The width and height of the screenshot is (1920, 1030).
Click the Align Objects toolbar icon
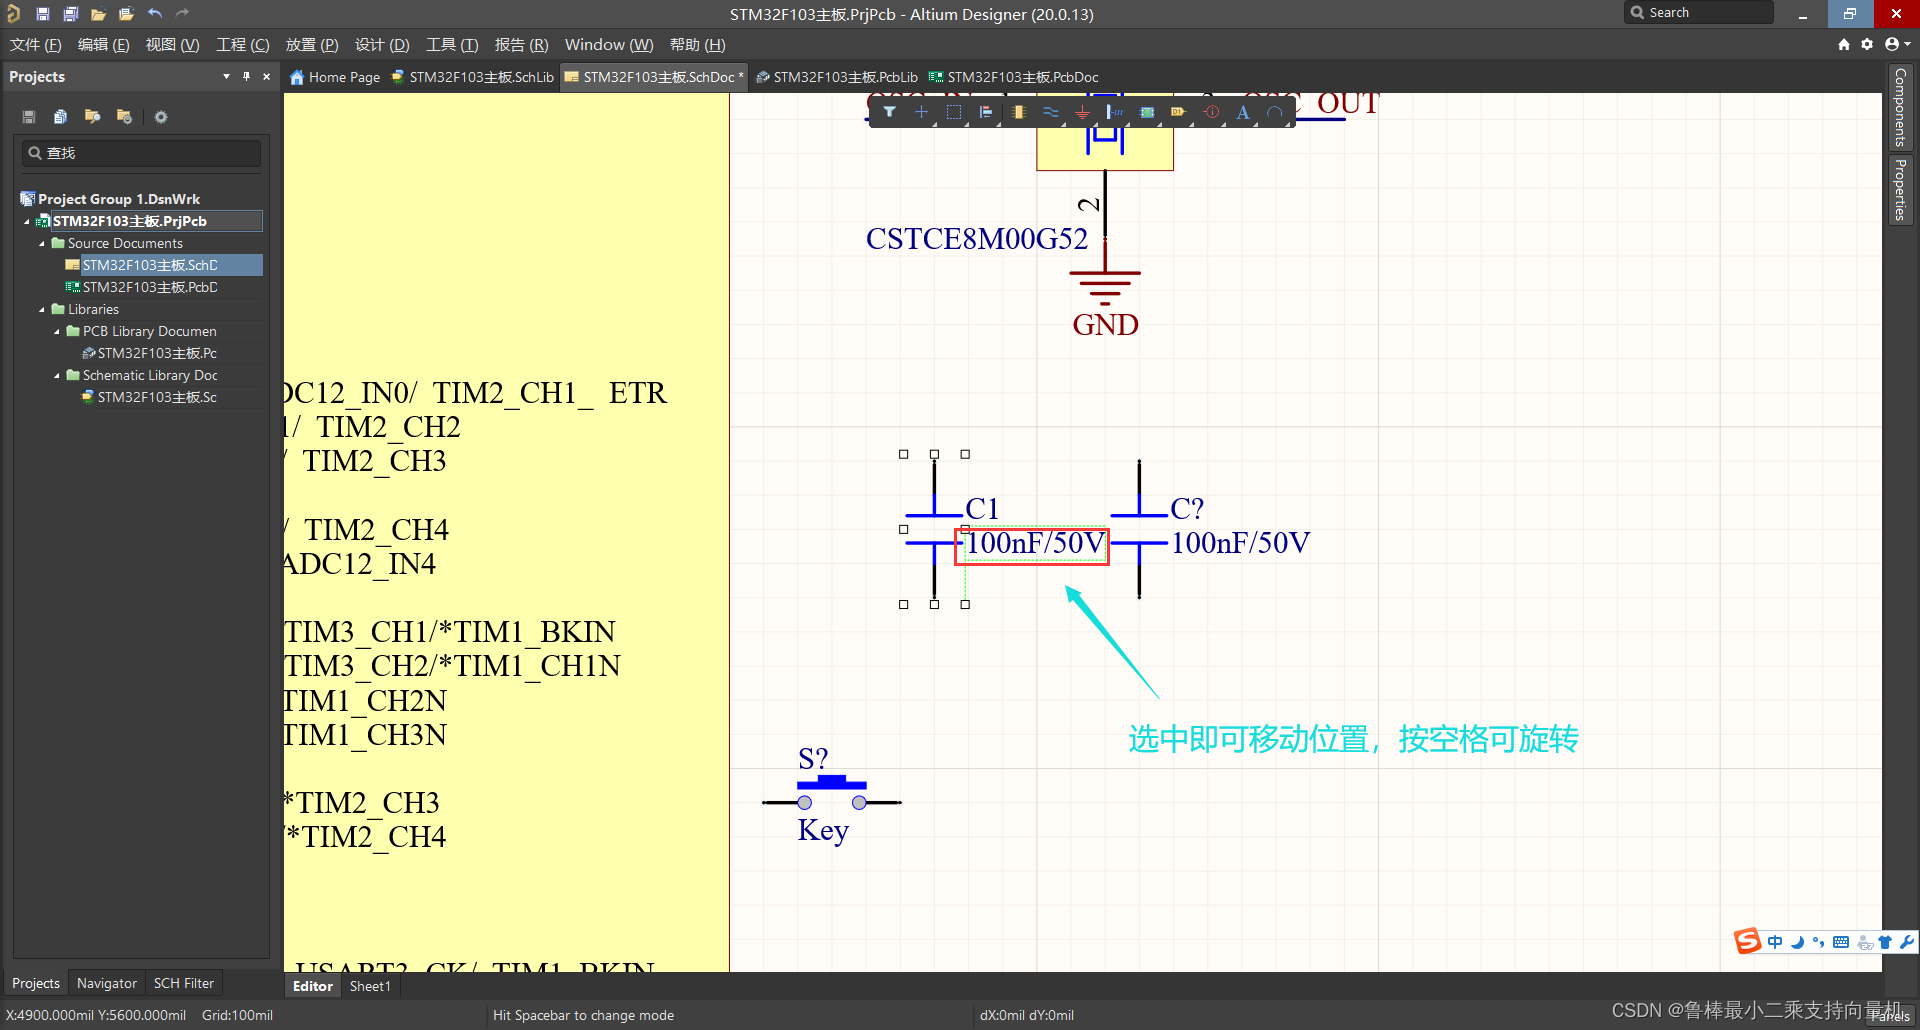pyautogui.click(x=986, y=113)
